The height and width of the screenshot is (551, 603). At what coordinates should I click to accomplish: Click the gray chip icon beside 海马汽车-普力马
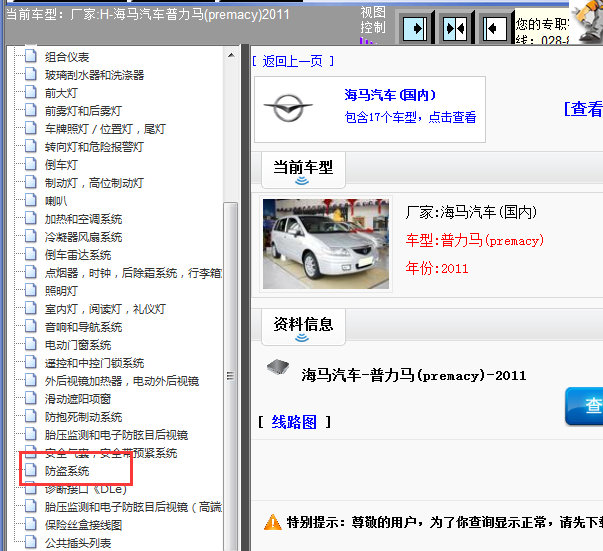point(278,367)
